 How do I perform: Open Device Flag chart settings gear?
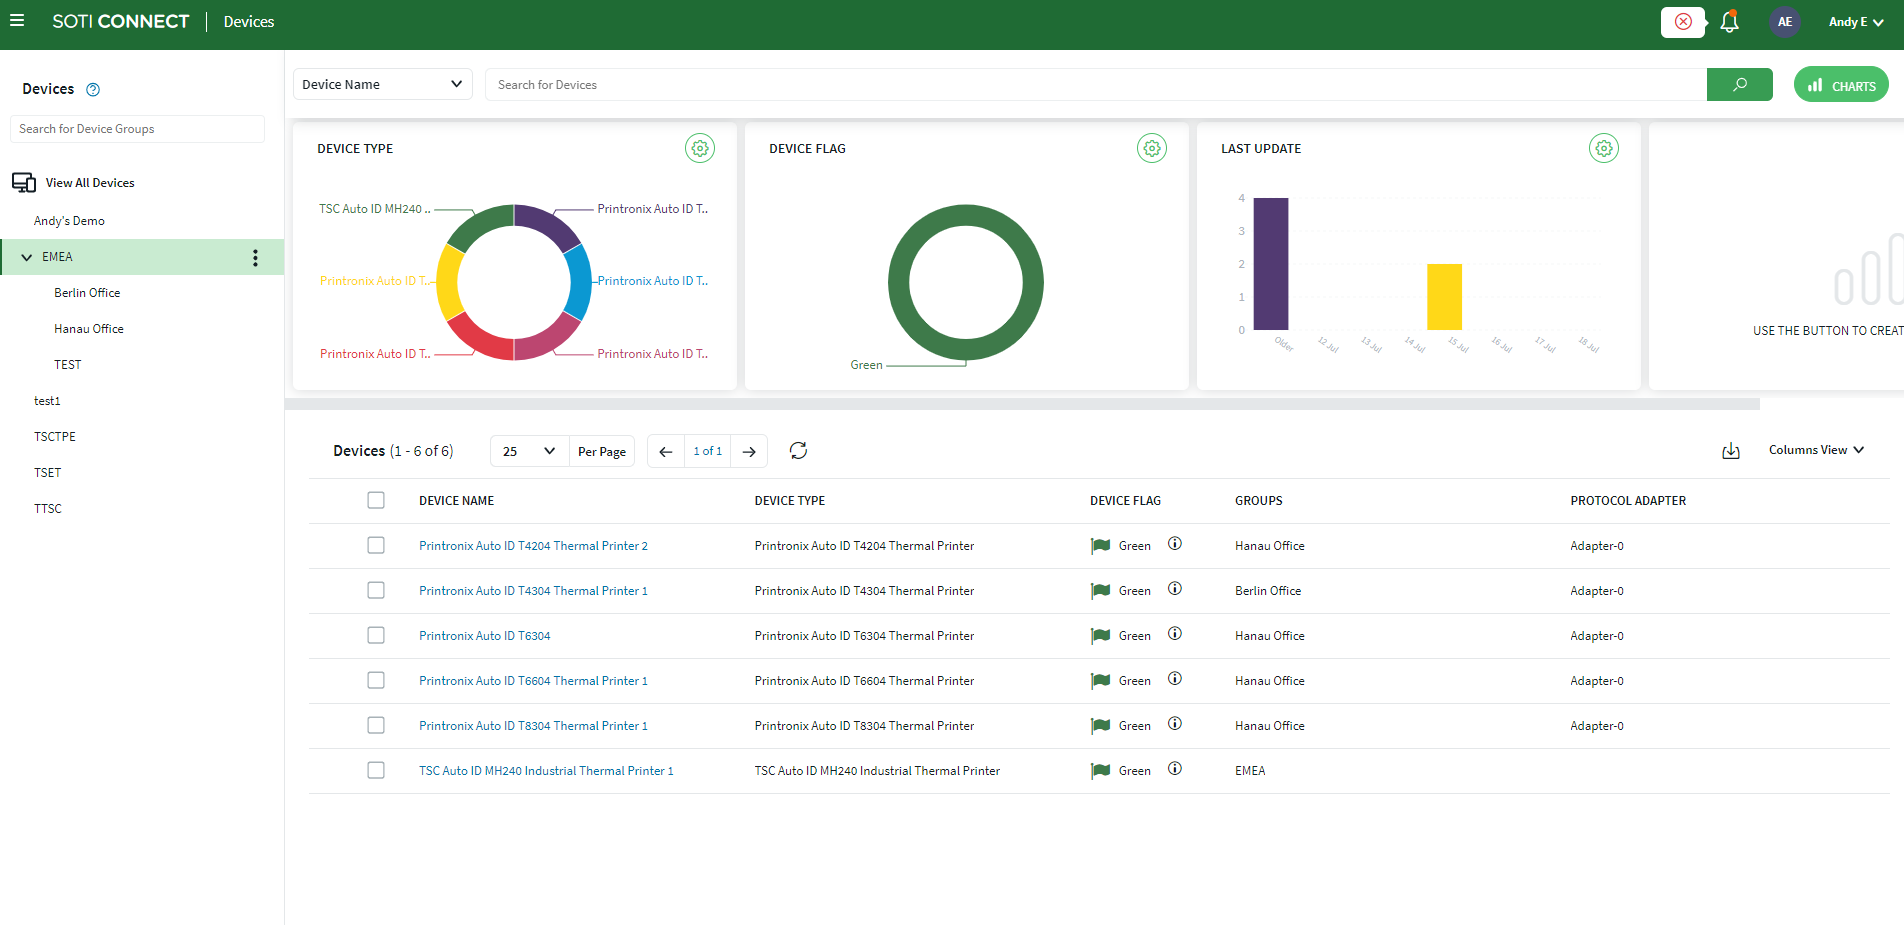1152,148
